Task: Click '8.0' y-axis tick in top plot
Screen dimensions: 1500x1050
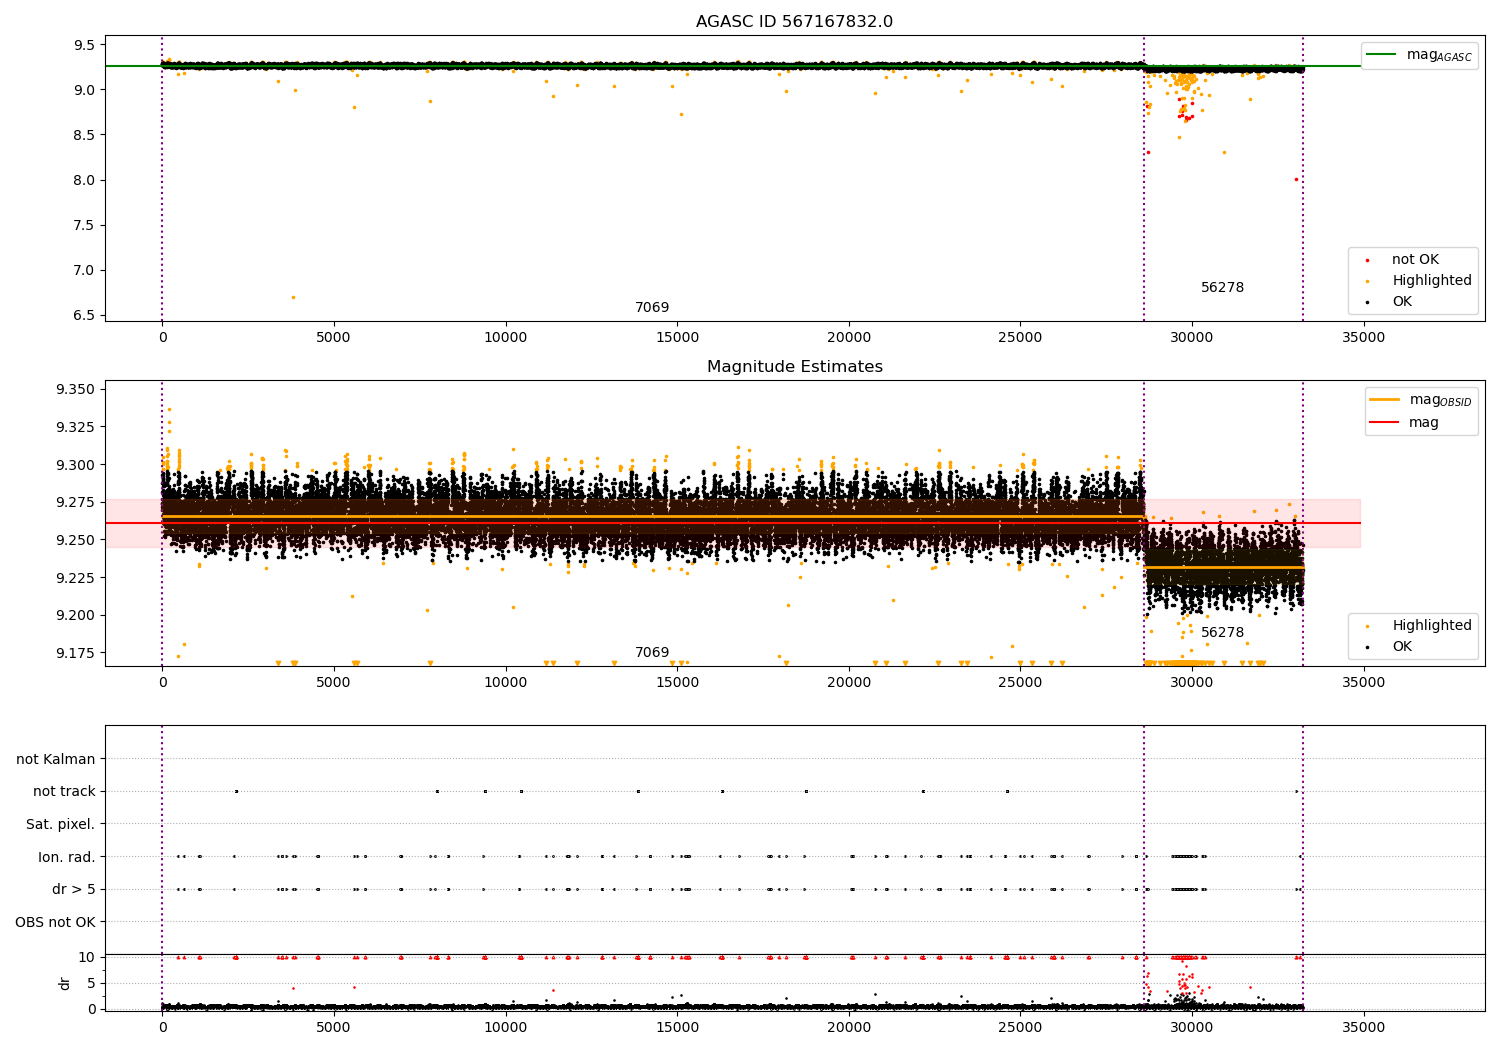Action: [84, 180]
